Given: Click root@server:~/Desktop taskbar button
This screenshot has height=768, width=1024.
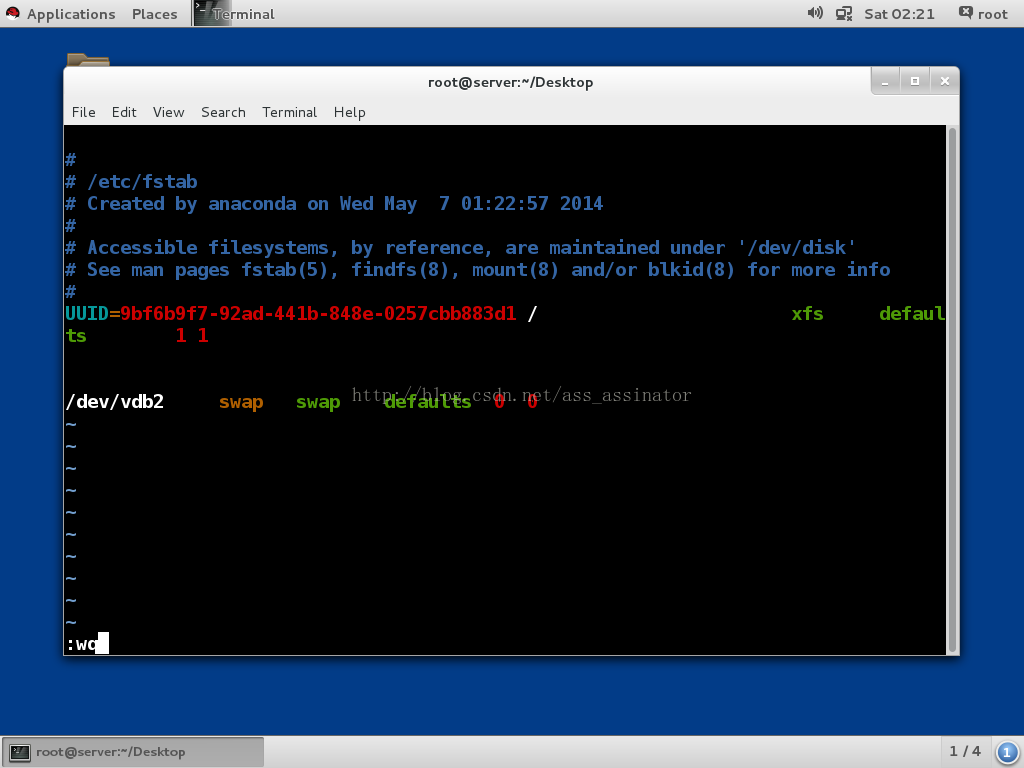Looking at the screenshot, I should tap(133, 752).
